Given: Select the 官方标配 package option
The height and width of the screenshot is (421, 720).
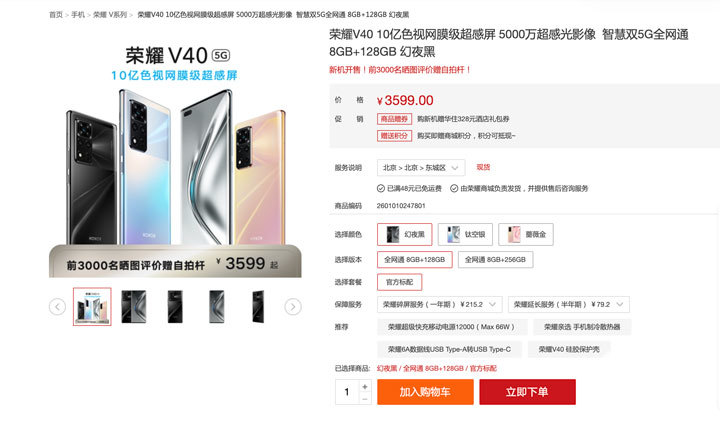Looking at the screenshot, I should (399, 282).
